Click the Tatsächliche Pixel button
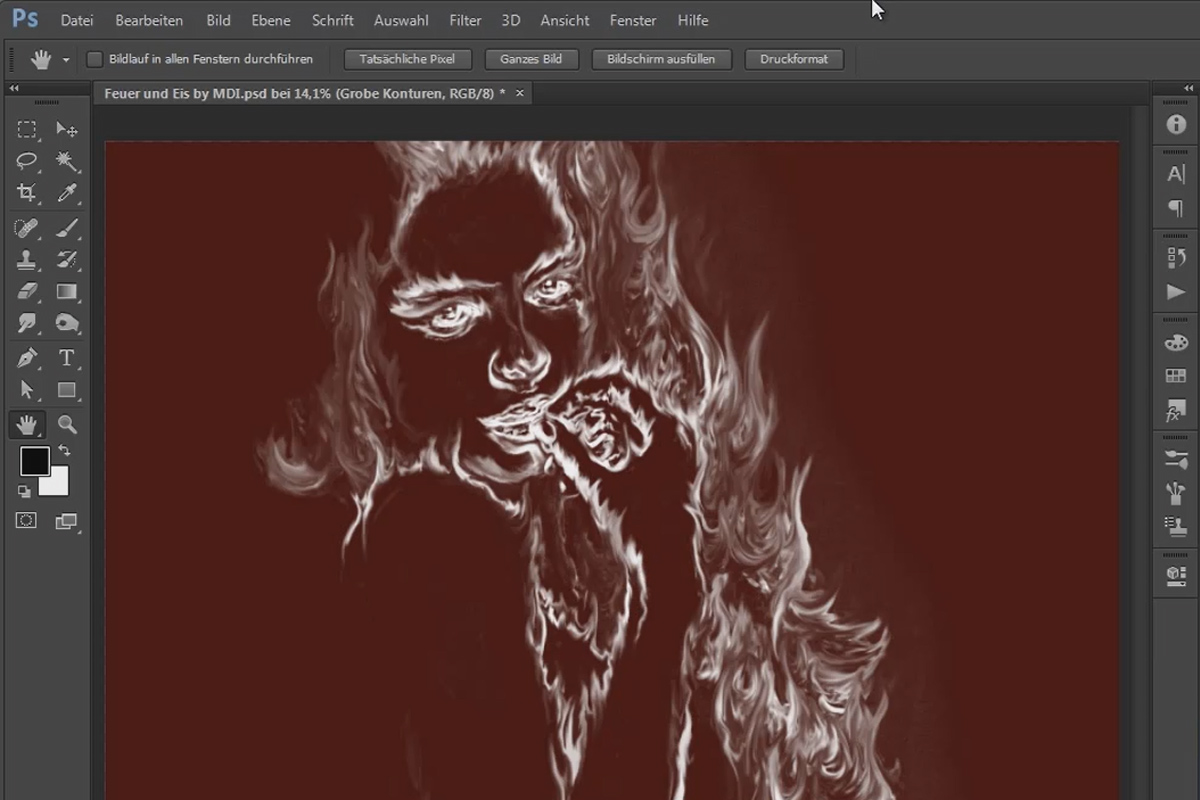 click(x=407, y=59)
